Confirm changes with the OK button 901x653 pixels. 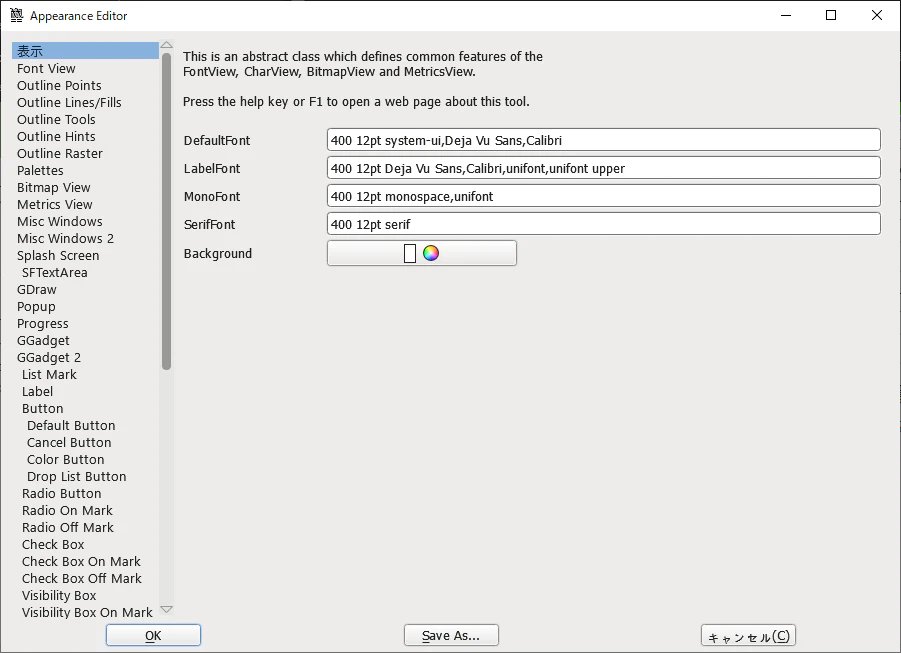(153, 635)
